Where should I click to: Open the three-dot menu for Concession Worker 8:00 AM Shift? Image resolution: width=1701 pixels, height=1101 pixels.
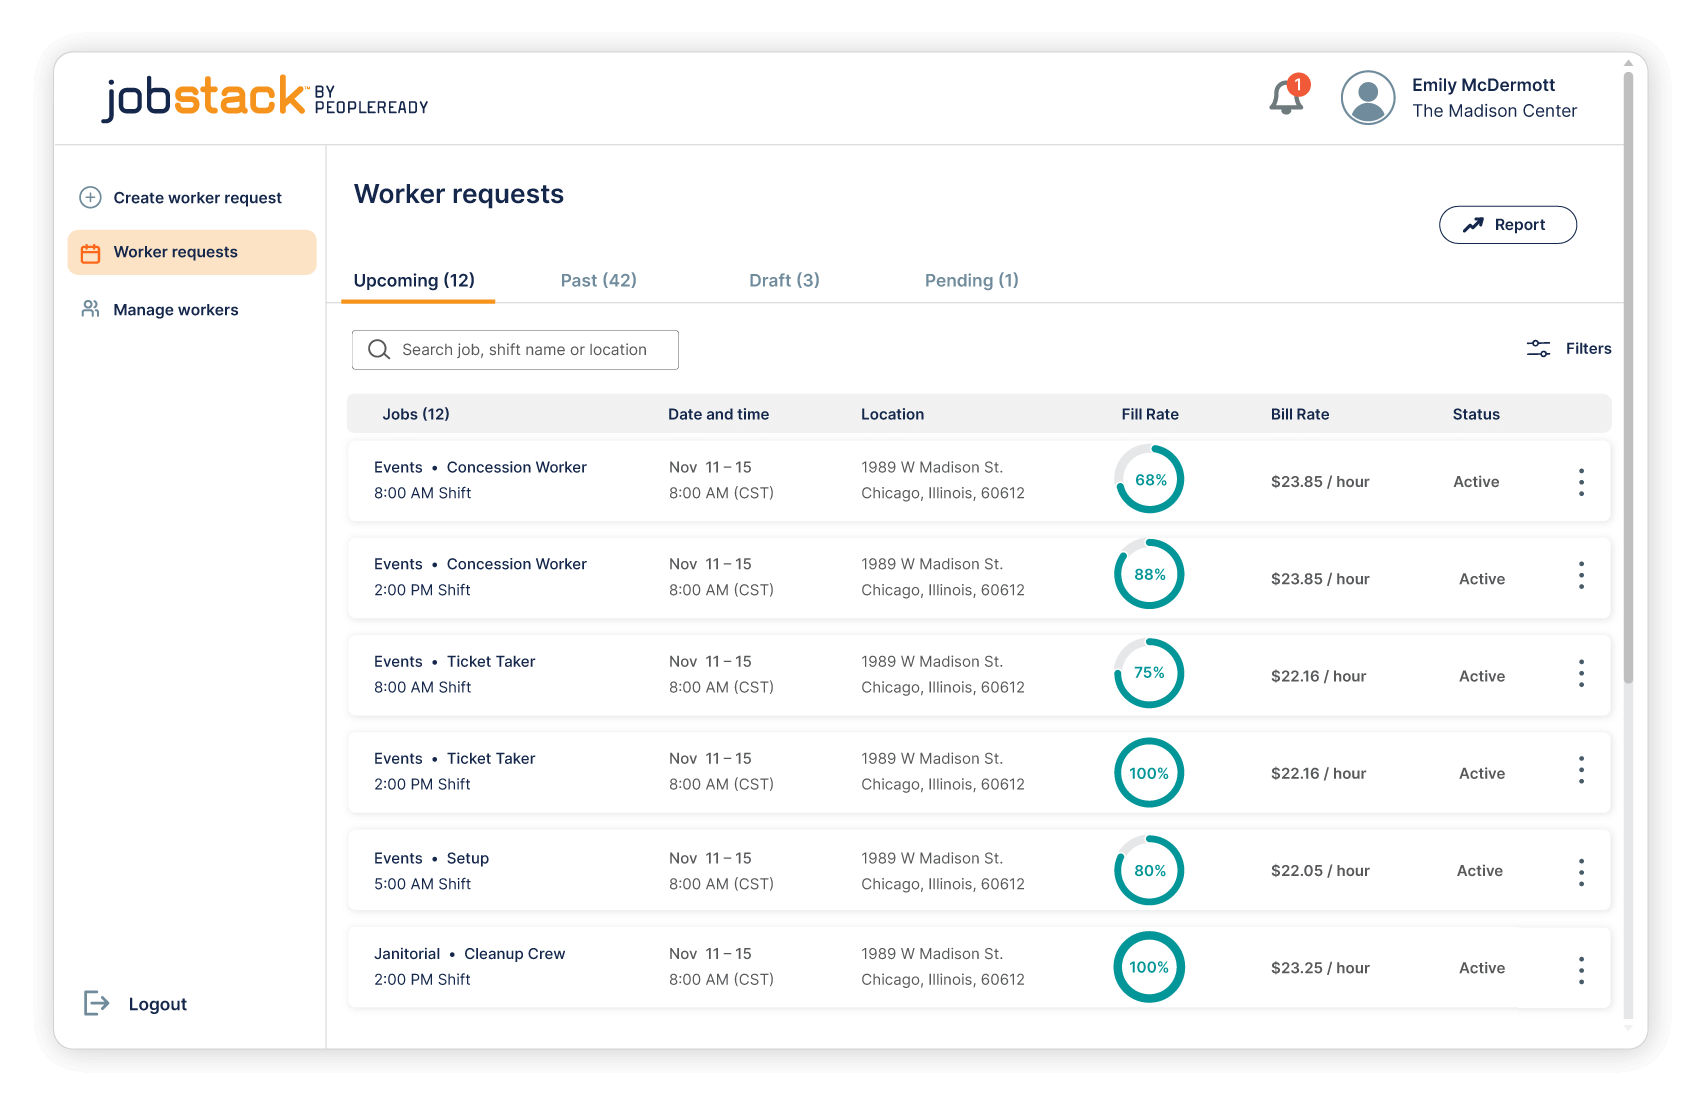[1581, 482]
